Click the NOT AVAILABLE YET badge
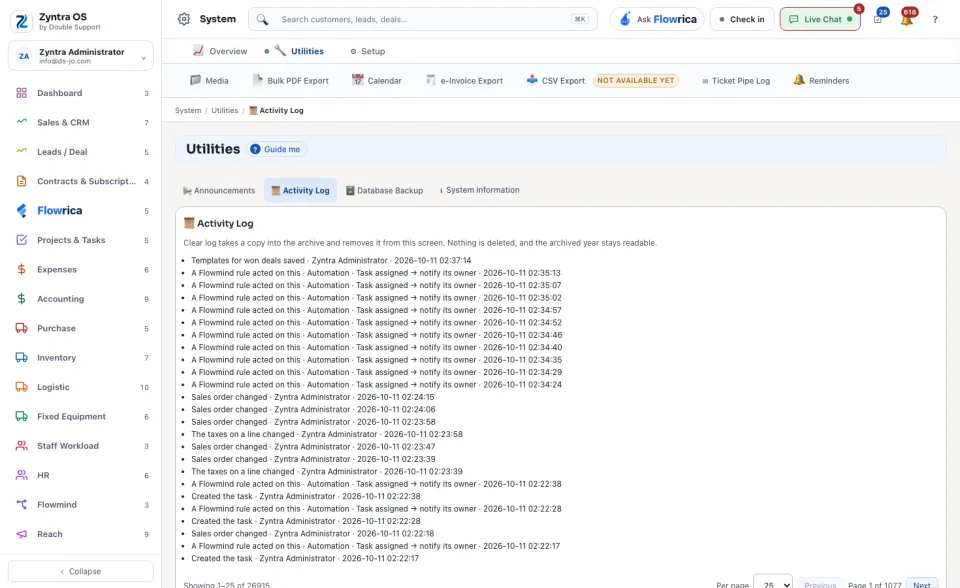This screenshot has width=960, height=588. 636,80
